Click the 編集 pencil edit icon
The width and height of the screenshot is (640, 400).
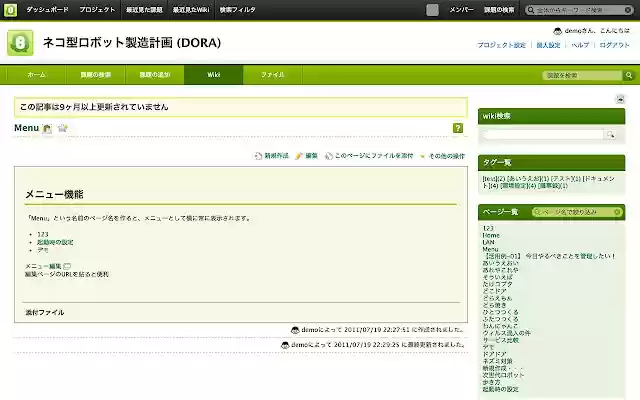coord(299,156)
